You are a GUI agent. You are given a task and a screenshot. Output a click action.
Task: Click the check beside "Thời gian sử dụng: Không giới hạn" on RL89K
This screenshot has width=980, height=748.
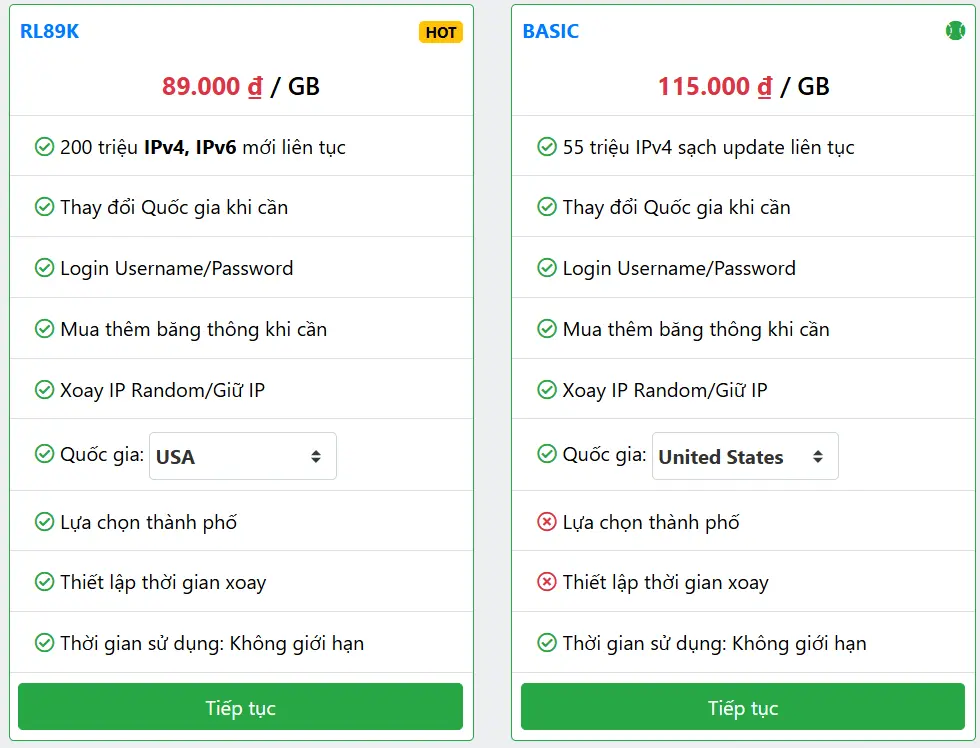tap(44, 643)
